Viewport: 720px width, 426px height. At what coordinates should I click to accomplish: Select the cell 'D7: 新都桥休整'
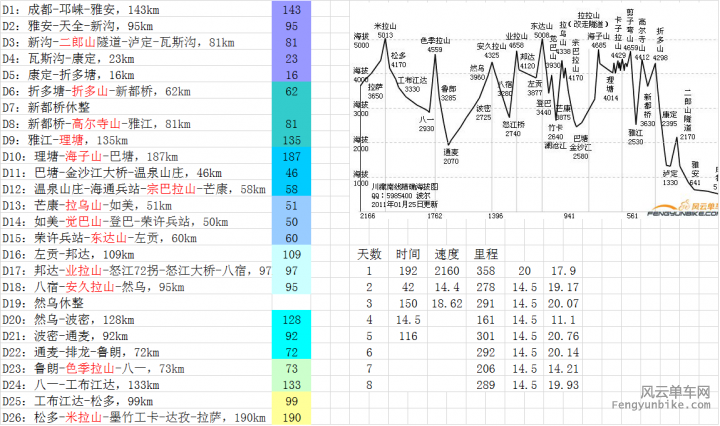pos(136,107)
